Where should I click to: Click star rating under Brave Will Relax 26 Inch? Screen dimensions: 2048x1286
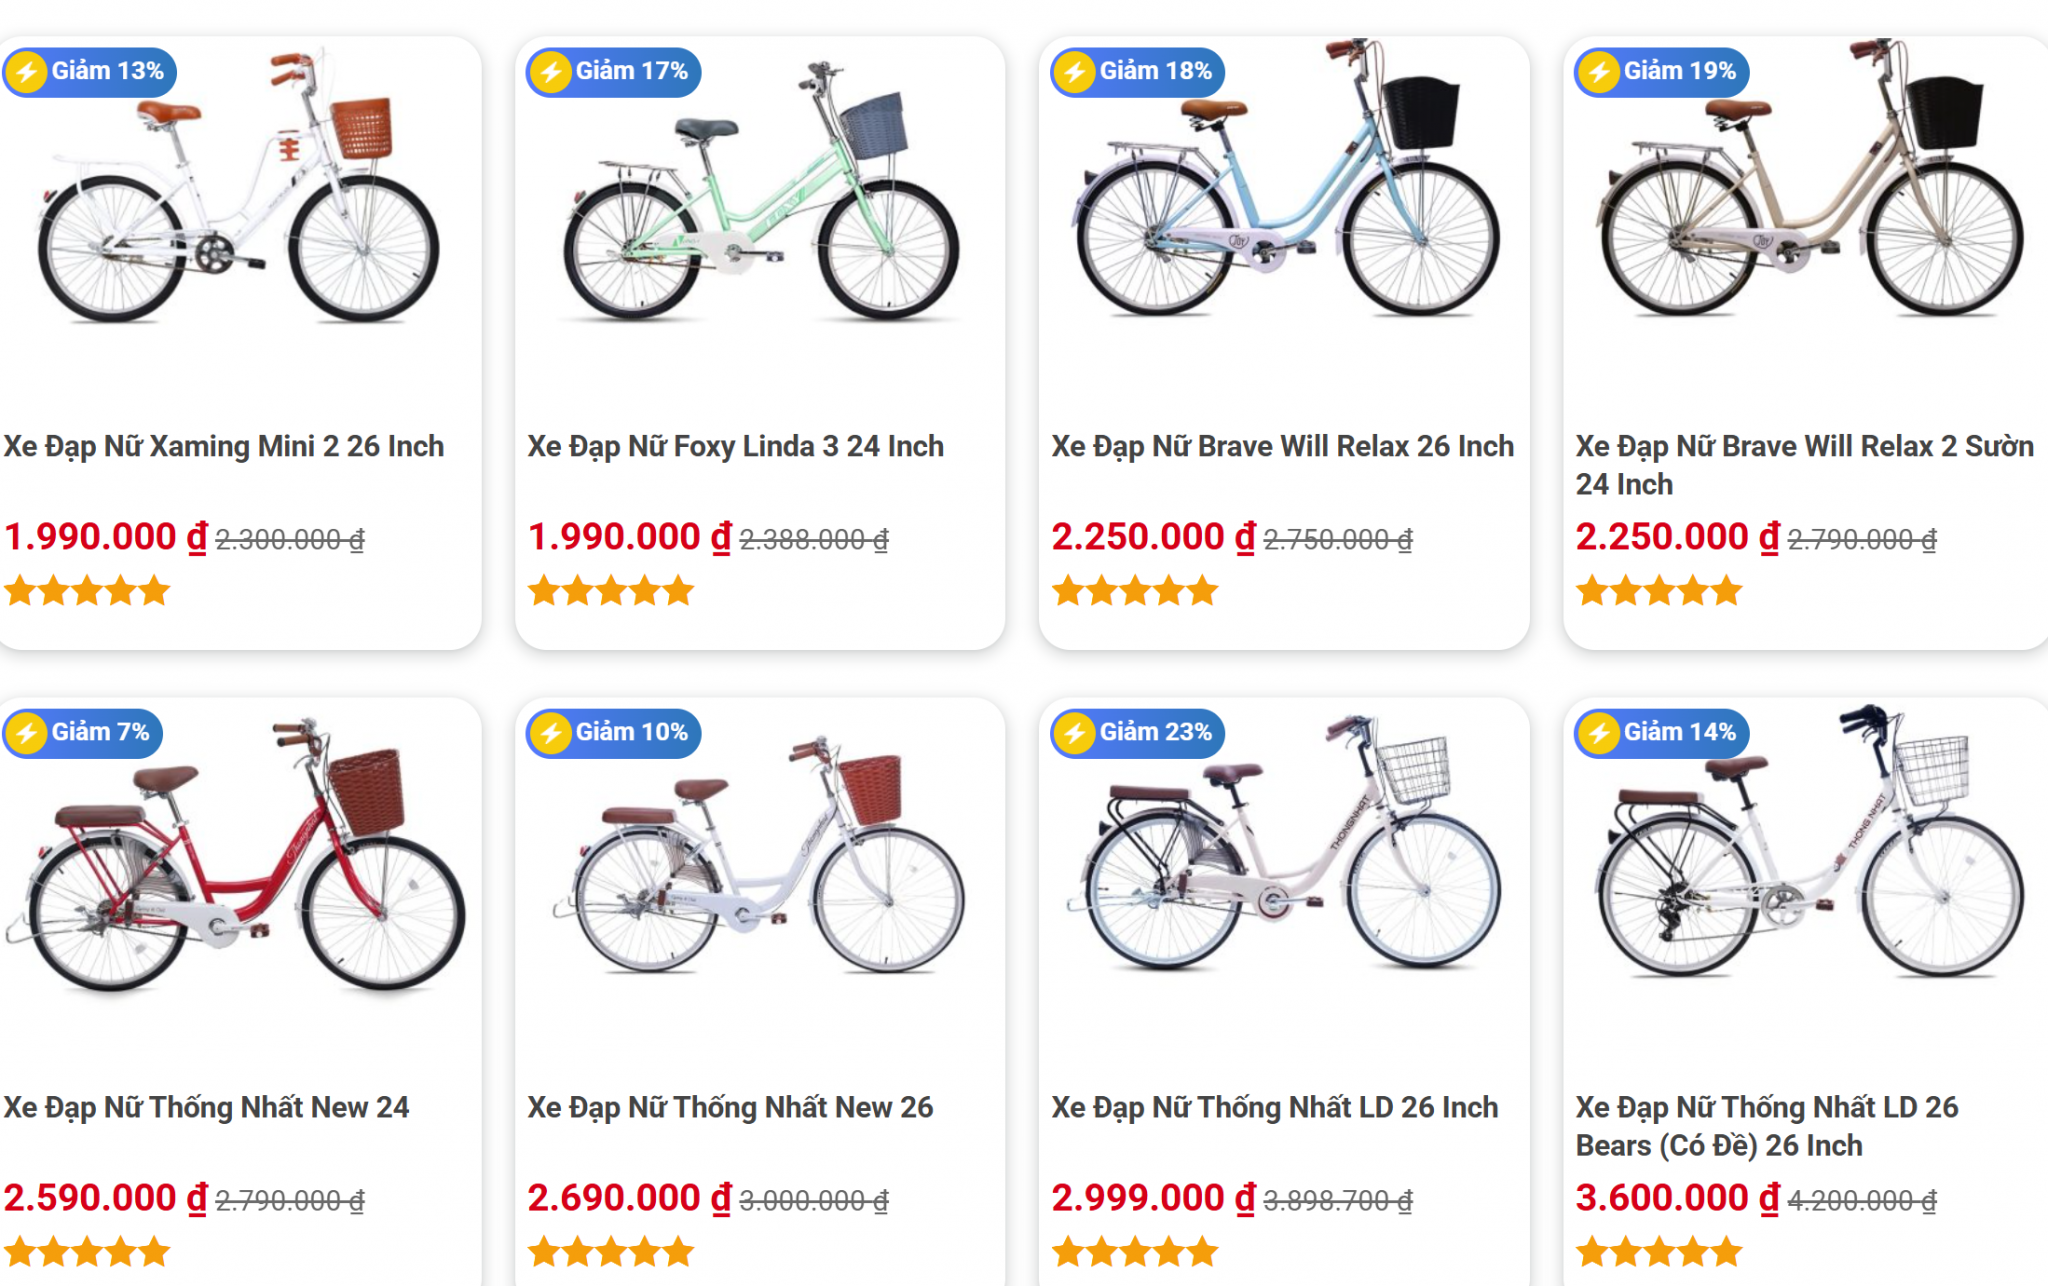1135,591
